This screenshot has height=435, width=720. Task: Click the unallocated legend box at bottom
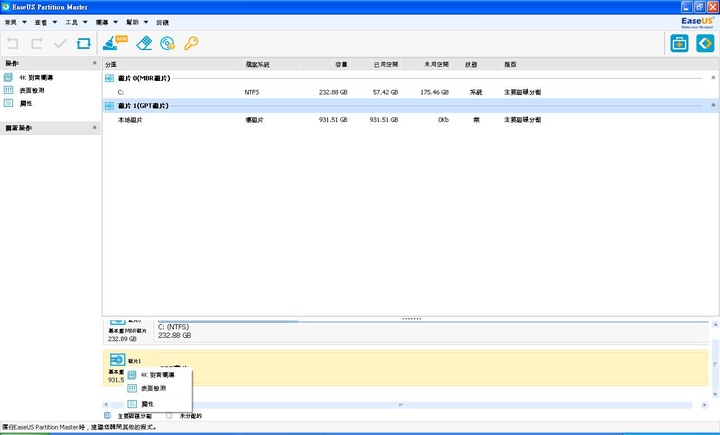[x=169, y=415]
